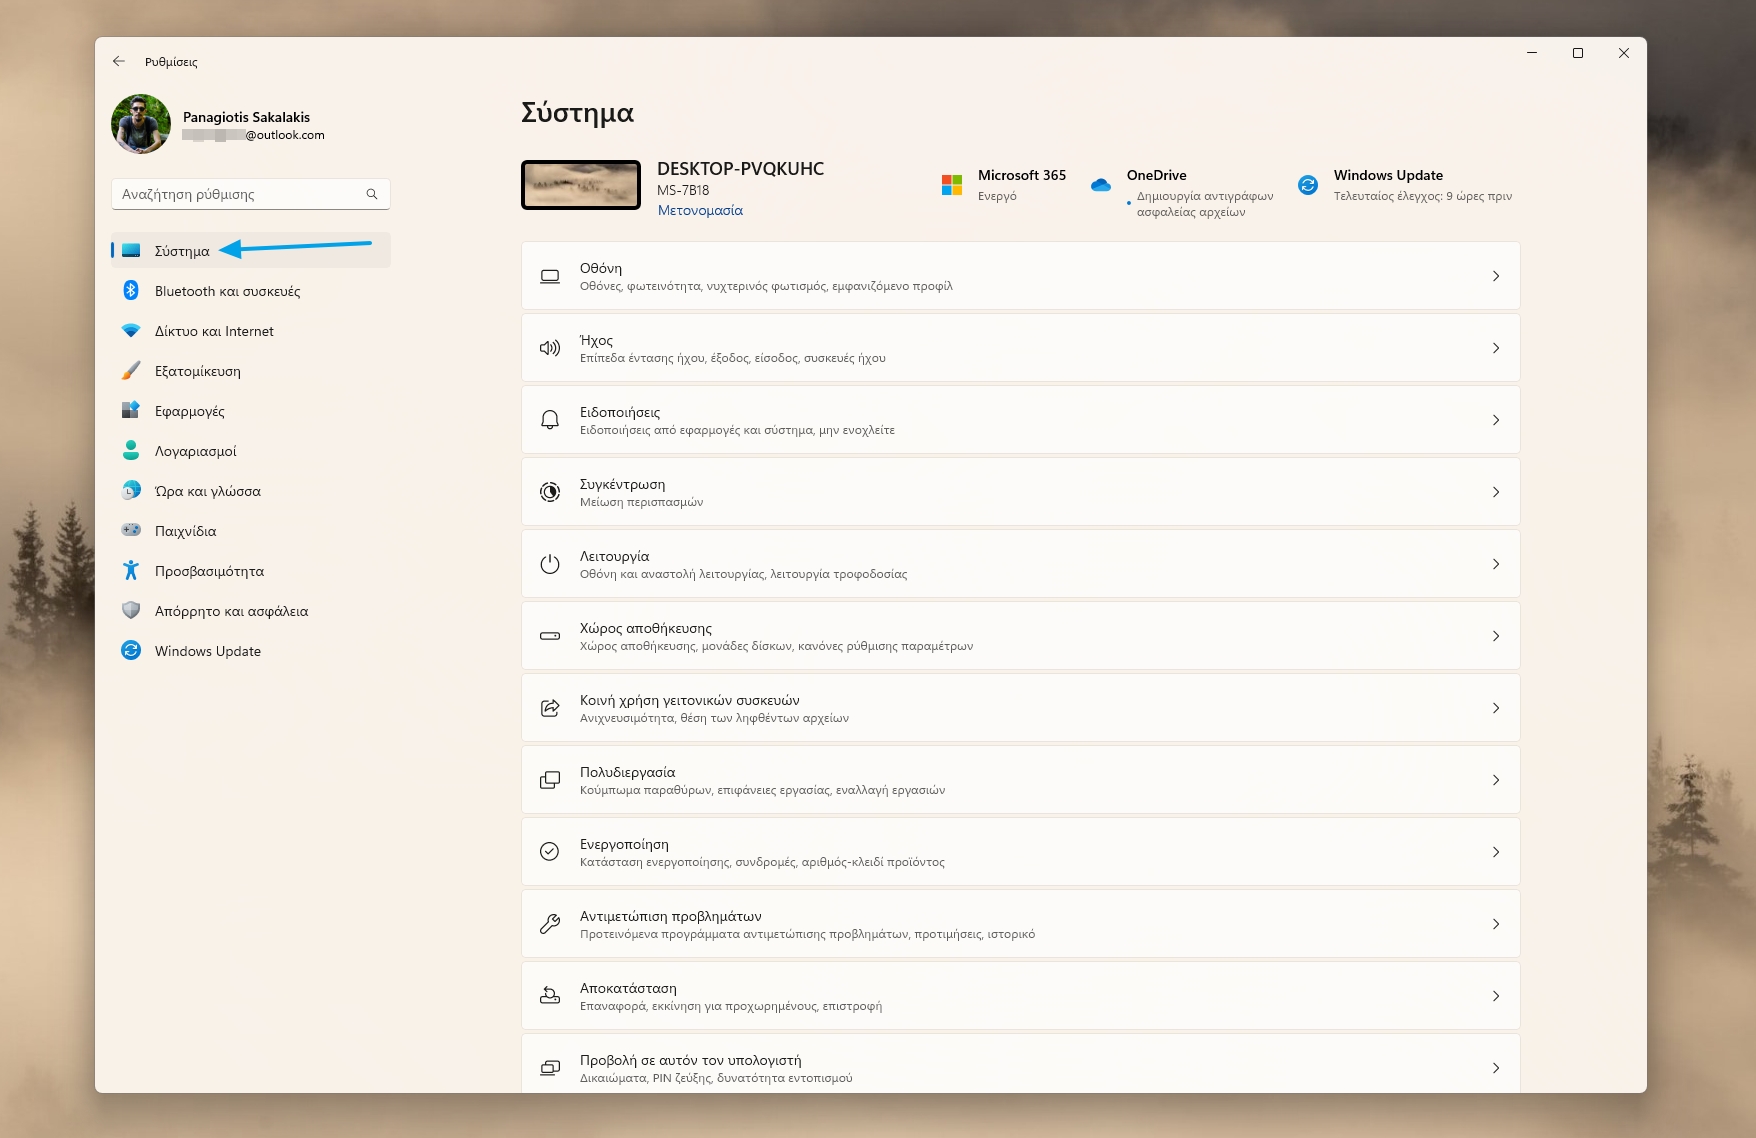This screenshot has height=1138, width=1756.
Task: Click the desktop wallpaper thumbnail preview
Action: pos(581,185)
